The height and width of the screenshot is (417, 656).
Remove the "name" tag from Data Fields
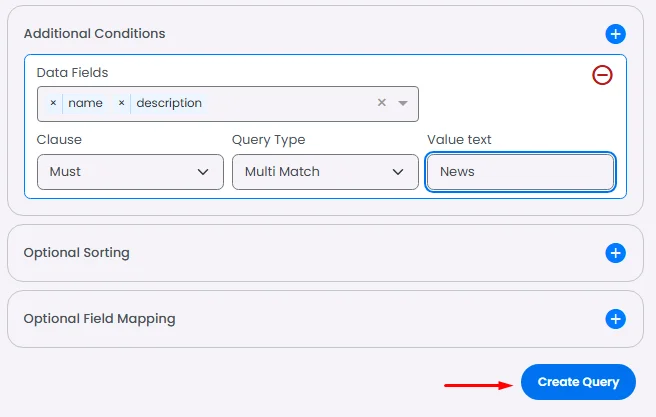tap(53, 103)
